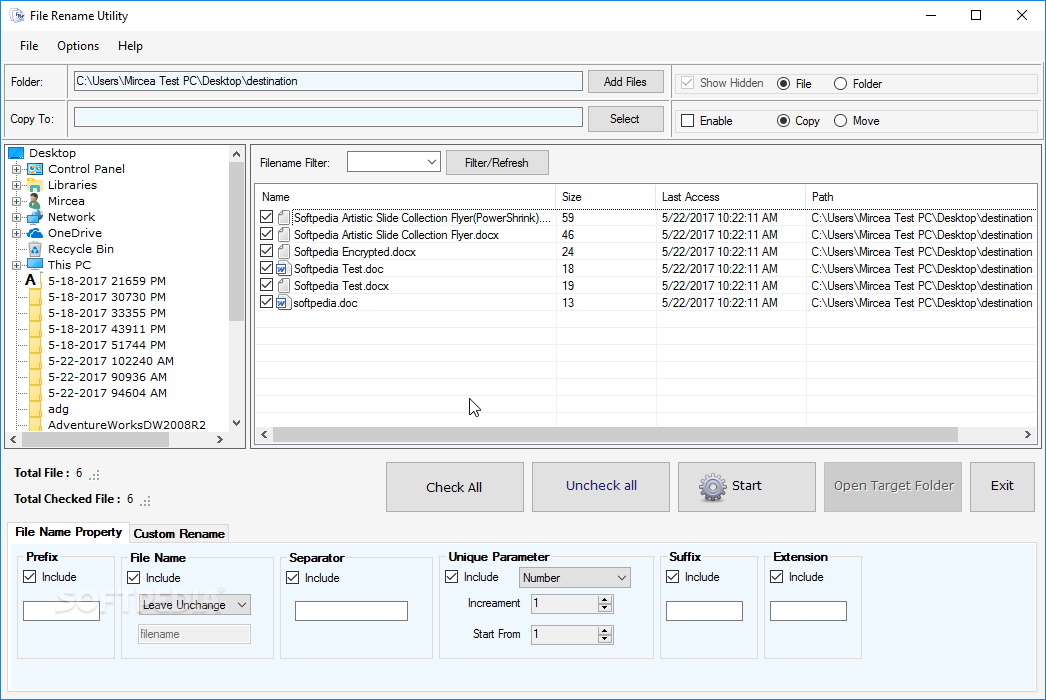Sort file list by Last Access column

pyautogui.click(x=730, y=197)
